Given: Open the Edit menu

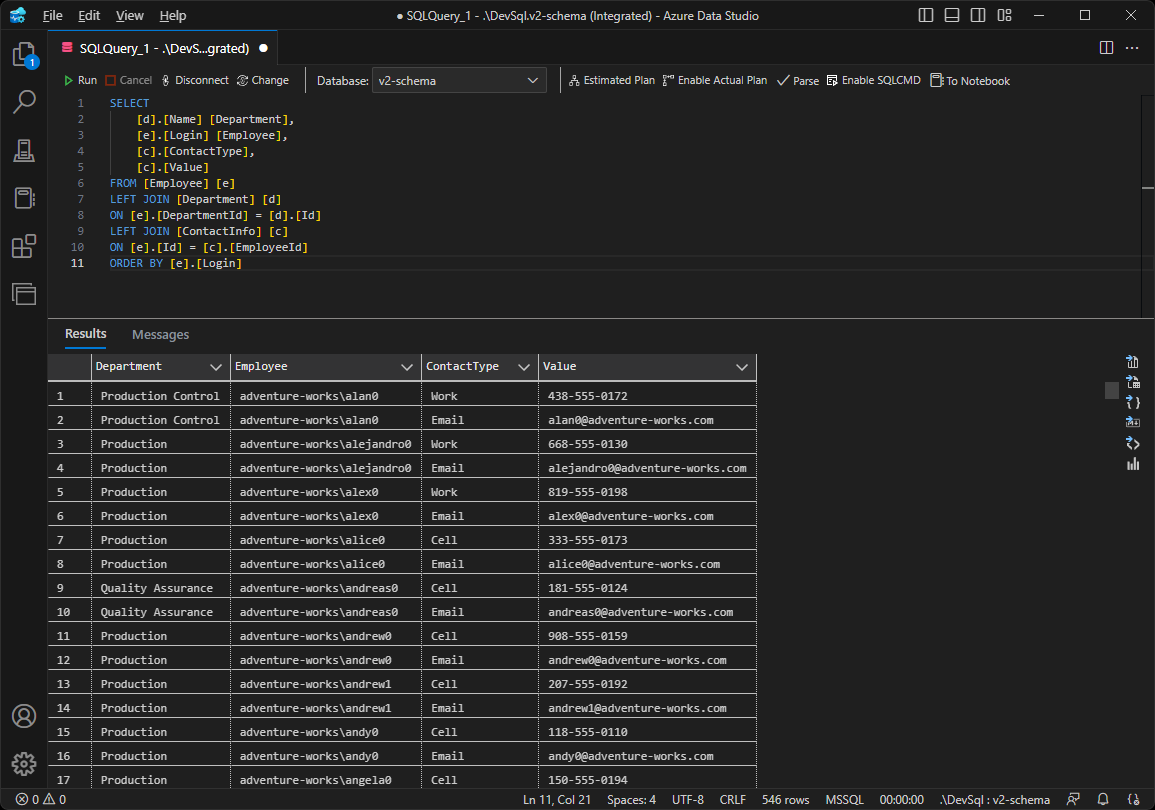Looking at the screenshot, I should (89, 15).
